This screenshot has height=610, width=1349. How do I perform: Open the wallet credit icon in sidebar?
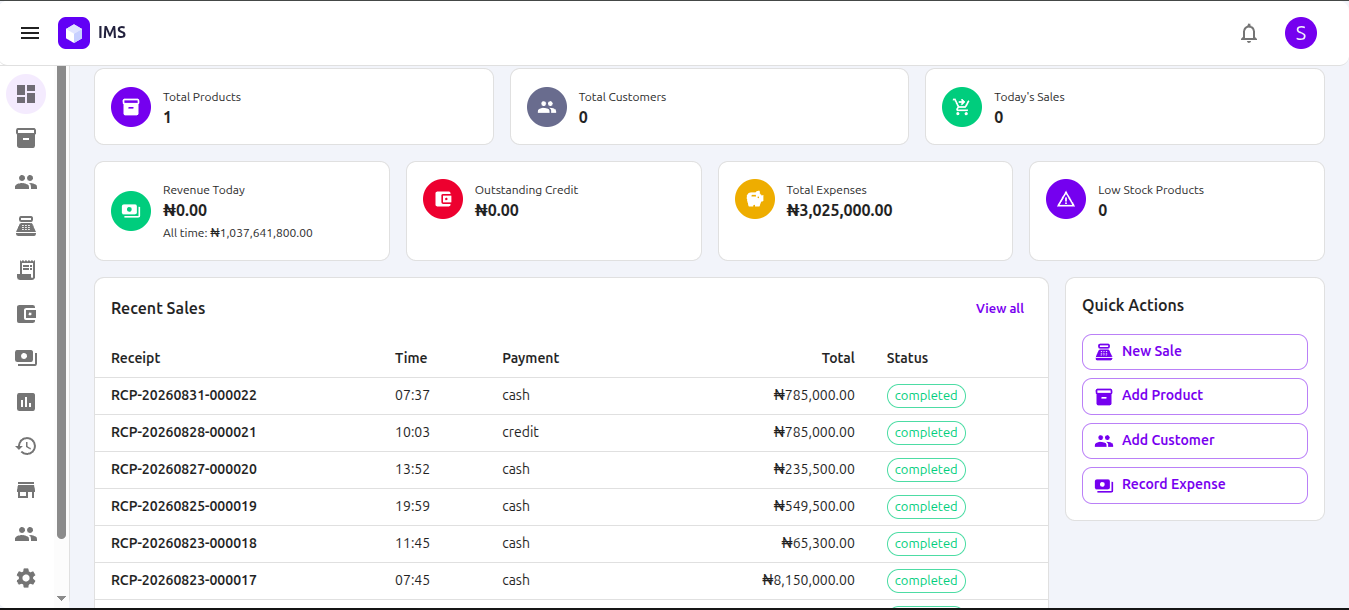26,314
